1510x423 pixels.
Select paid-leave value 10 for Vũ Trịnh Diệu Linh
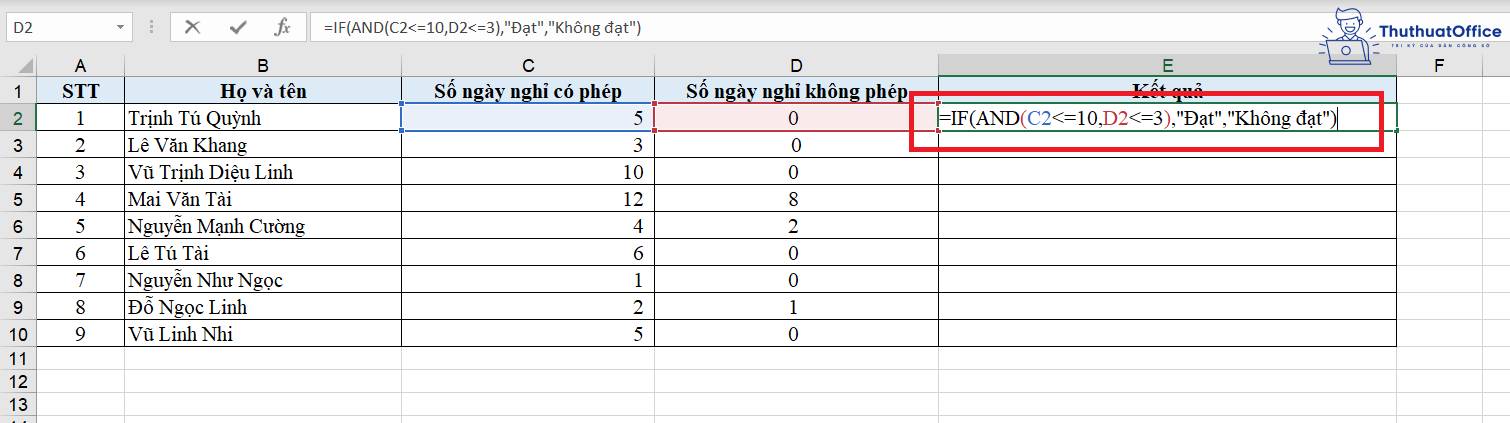coord(527,172)
